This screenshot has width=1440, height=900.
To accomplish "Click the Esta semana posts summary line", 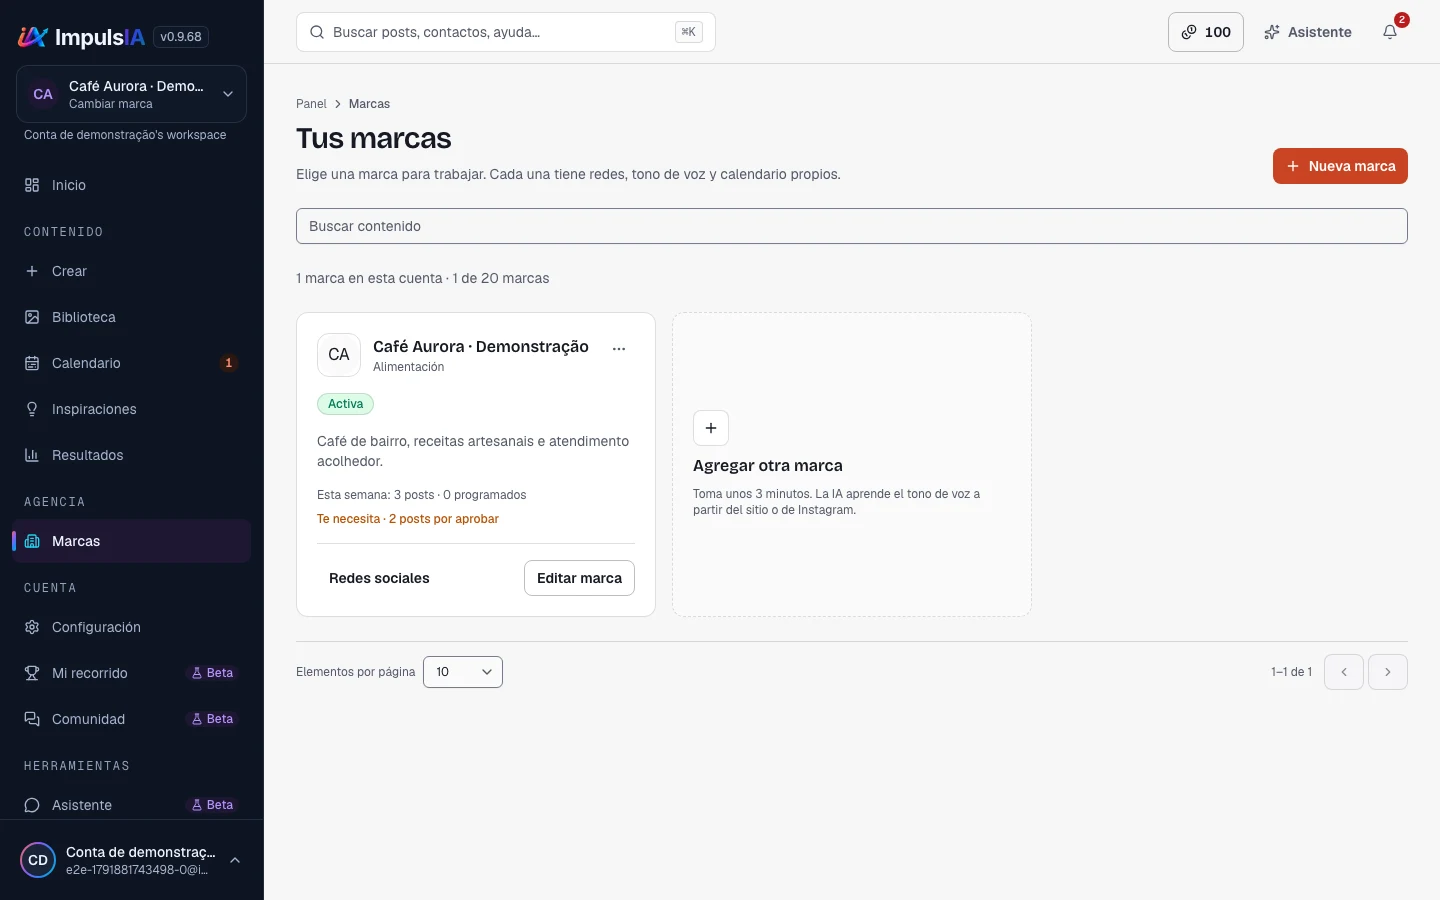I will point(421,495).
